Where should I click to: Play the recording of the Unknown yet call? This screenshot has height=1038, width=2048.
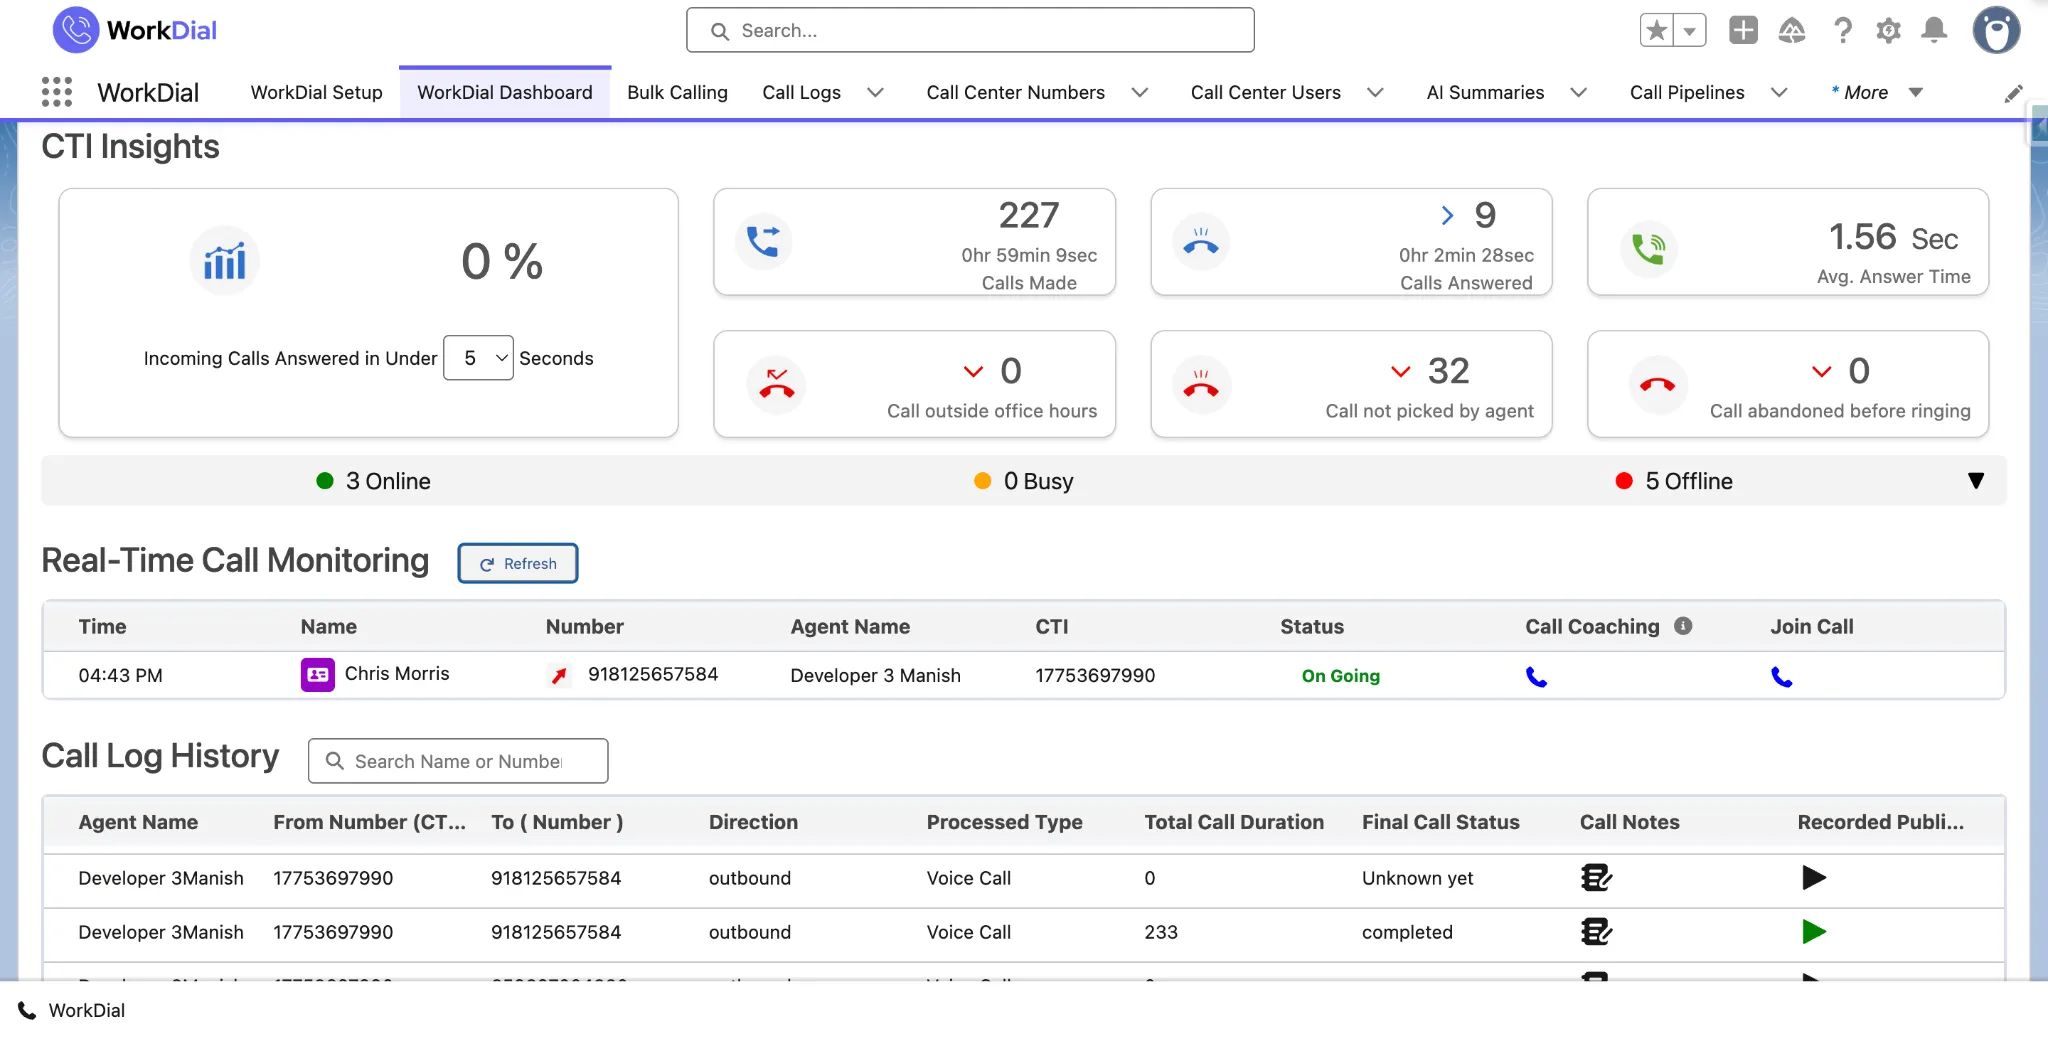(x=1813, y=878)
